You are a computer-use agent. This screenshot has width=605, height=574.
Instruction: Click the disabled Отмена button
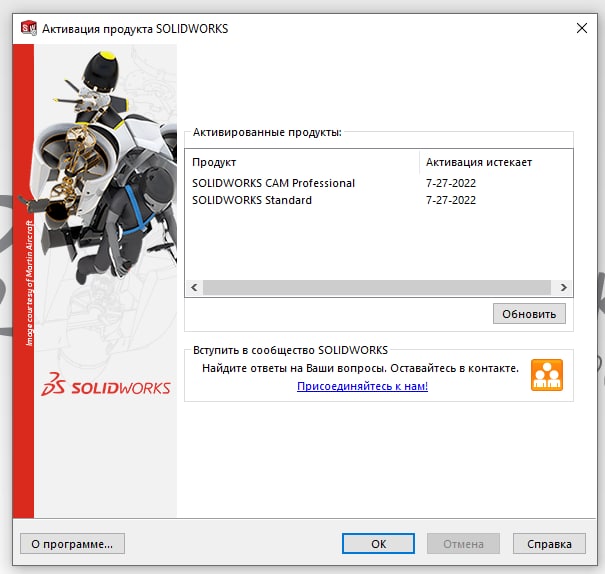(x=463, y=544)
